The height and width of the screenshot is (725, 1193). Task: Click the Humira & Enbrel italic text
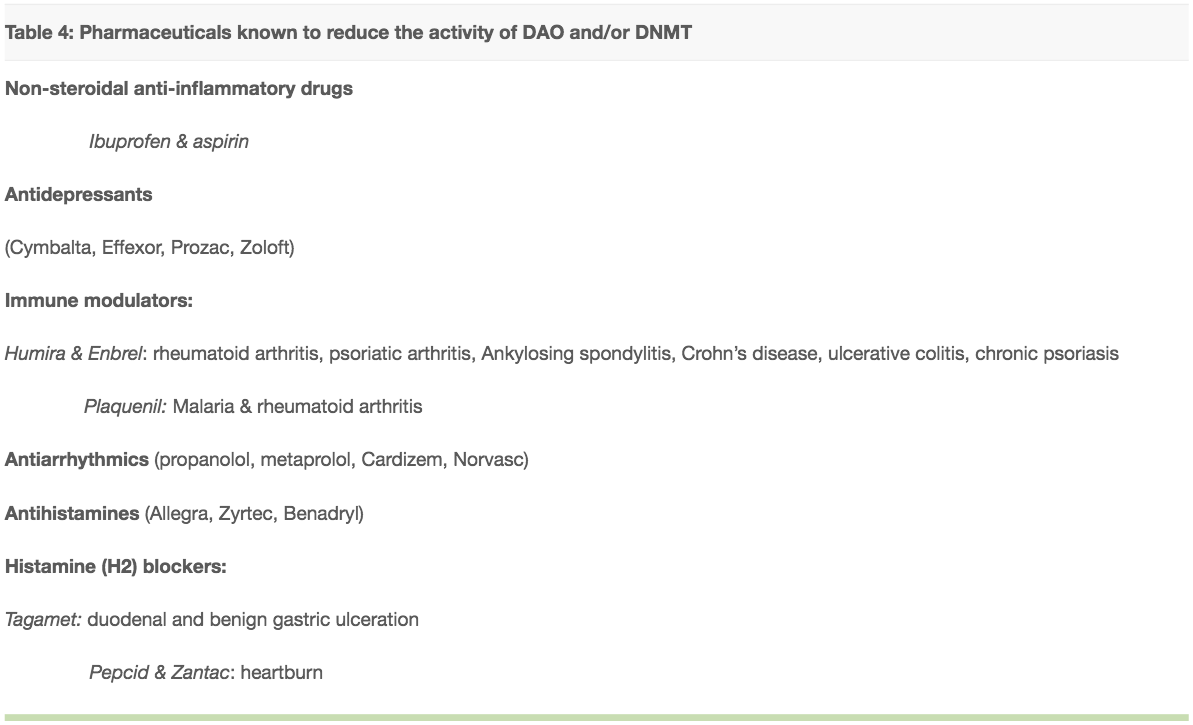(x=73, y=354)
